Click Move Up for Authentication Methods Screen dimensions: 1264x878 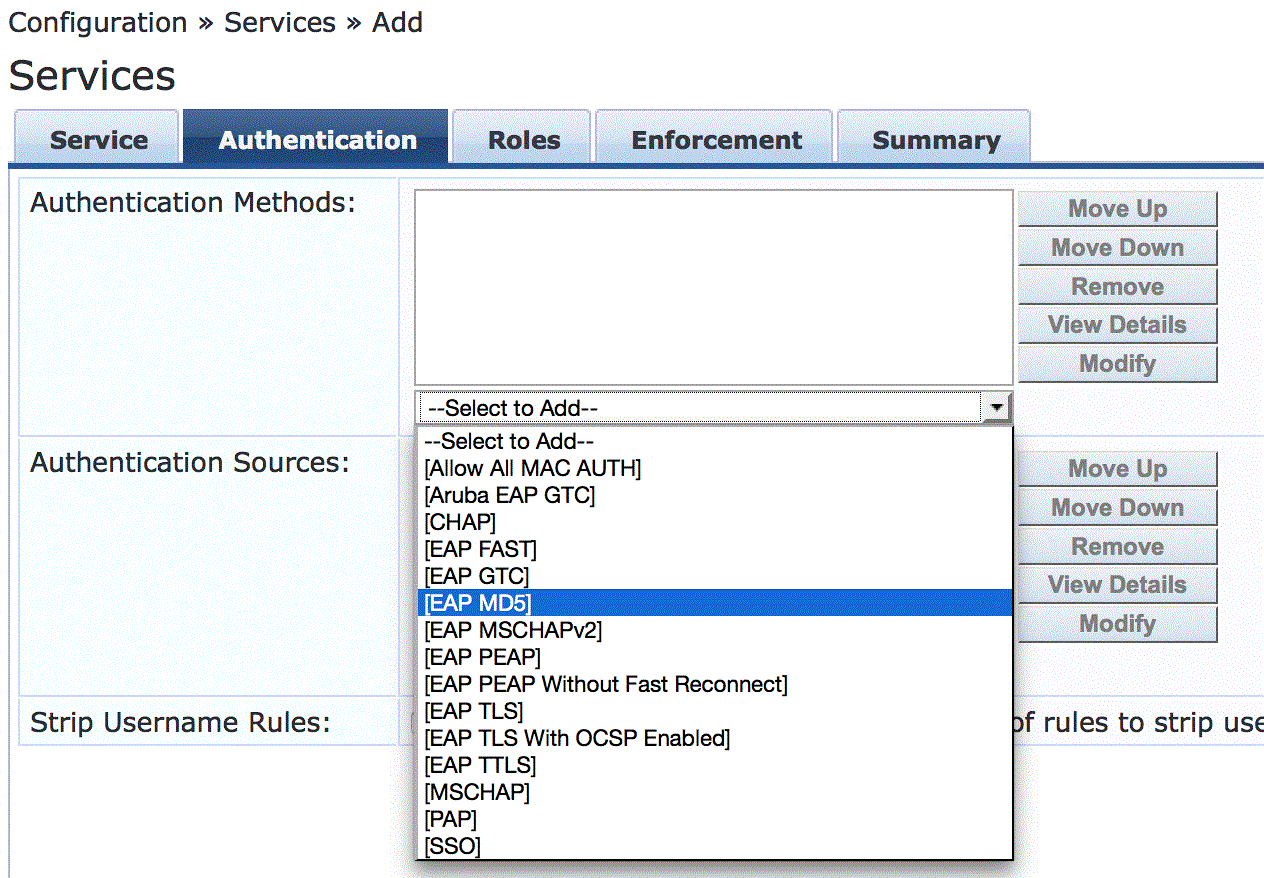[1117, 209]
